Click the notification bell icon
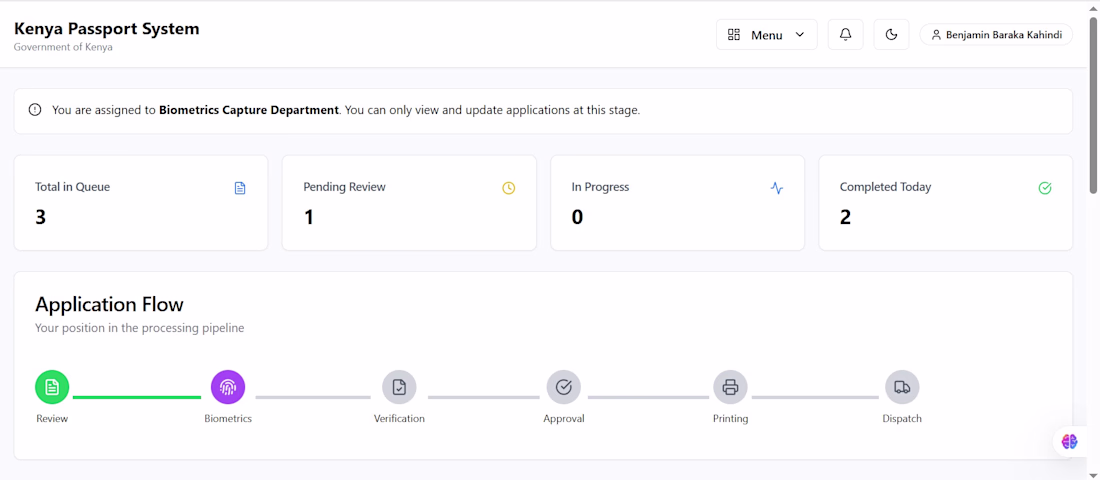Image resolution: width=1100 pixels, height=480 pixels. pyautogui.click(x=845, y=35)
